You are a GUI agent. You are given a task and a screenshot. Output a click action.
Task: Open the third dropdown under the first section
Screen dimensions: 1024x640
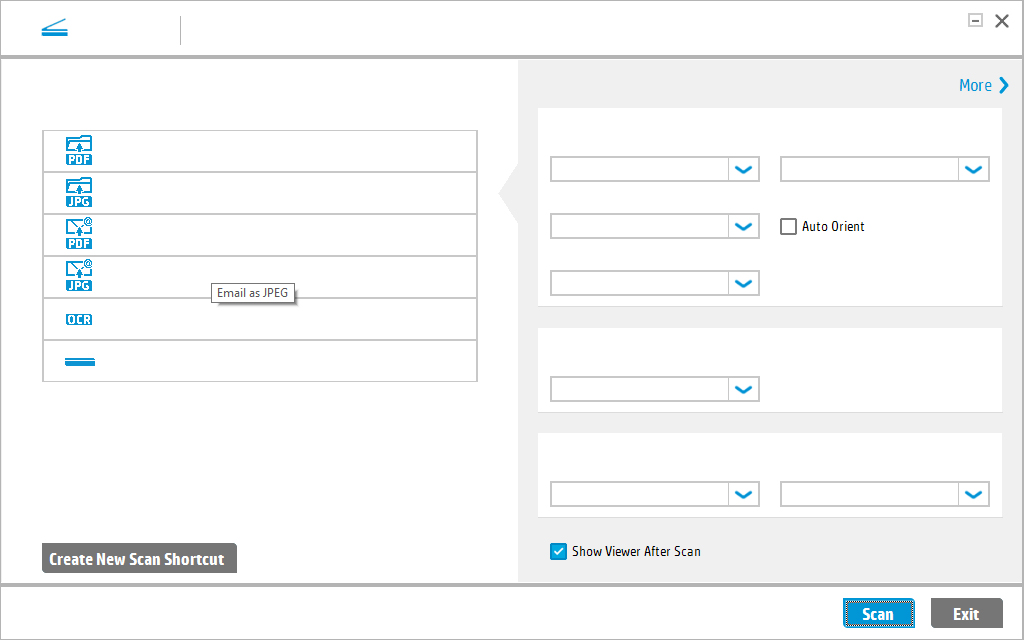pyautogui.click(x=654, y=283)
